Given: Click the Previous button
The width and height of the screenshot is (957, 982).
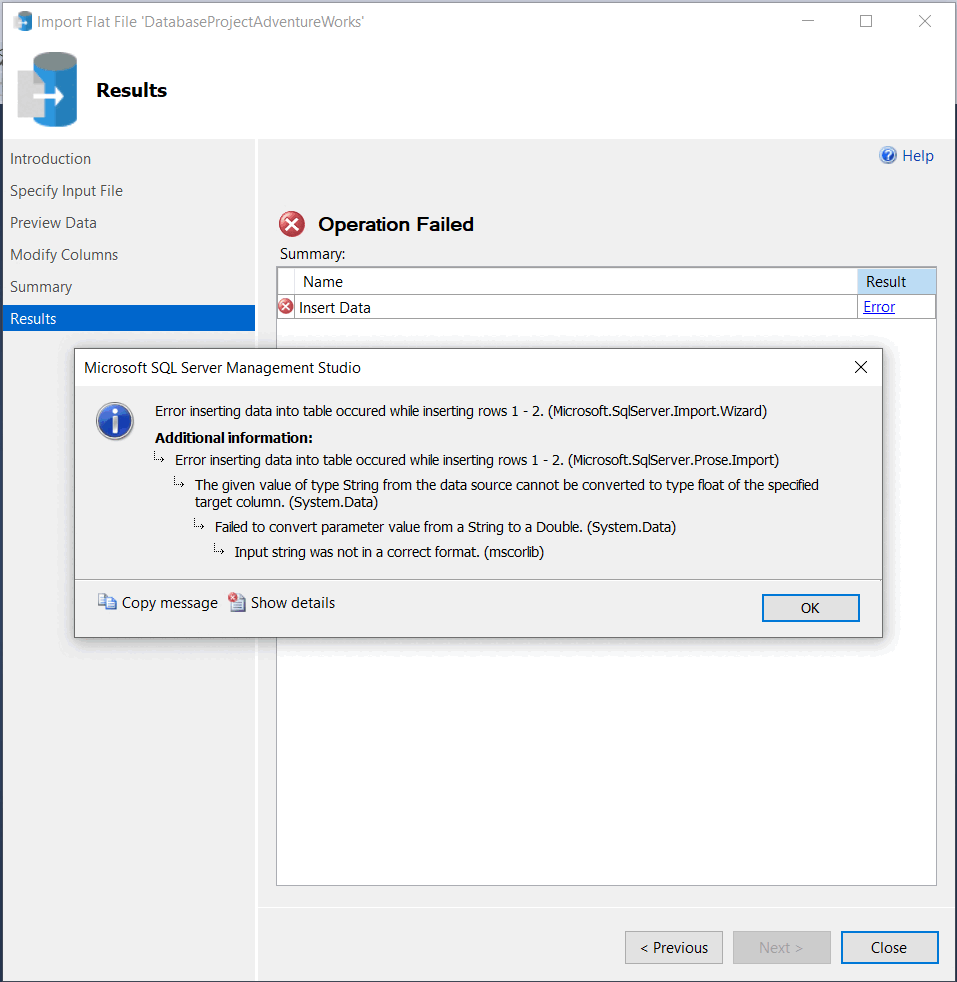Looking at the screenshot, I should click(x=673, y=947).
